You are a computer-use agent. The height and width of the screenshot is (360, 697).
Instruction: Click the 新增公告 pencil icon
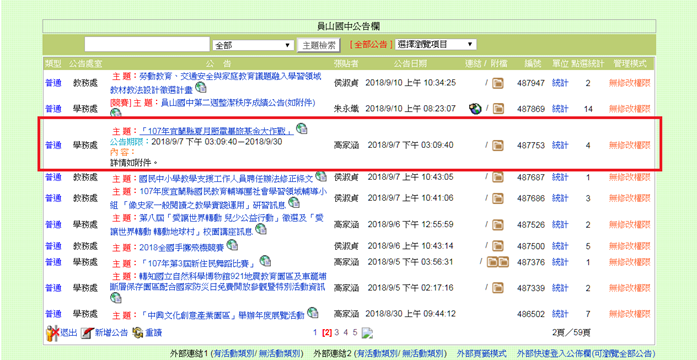[x=87, y=332]
